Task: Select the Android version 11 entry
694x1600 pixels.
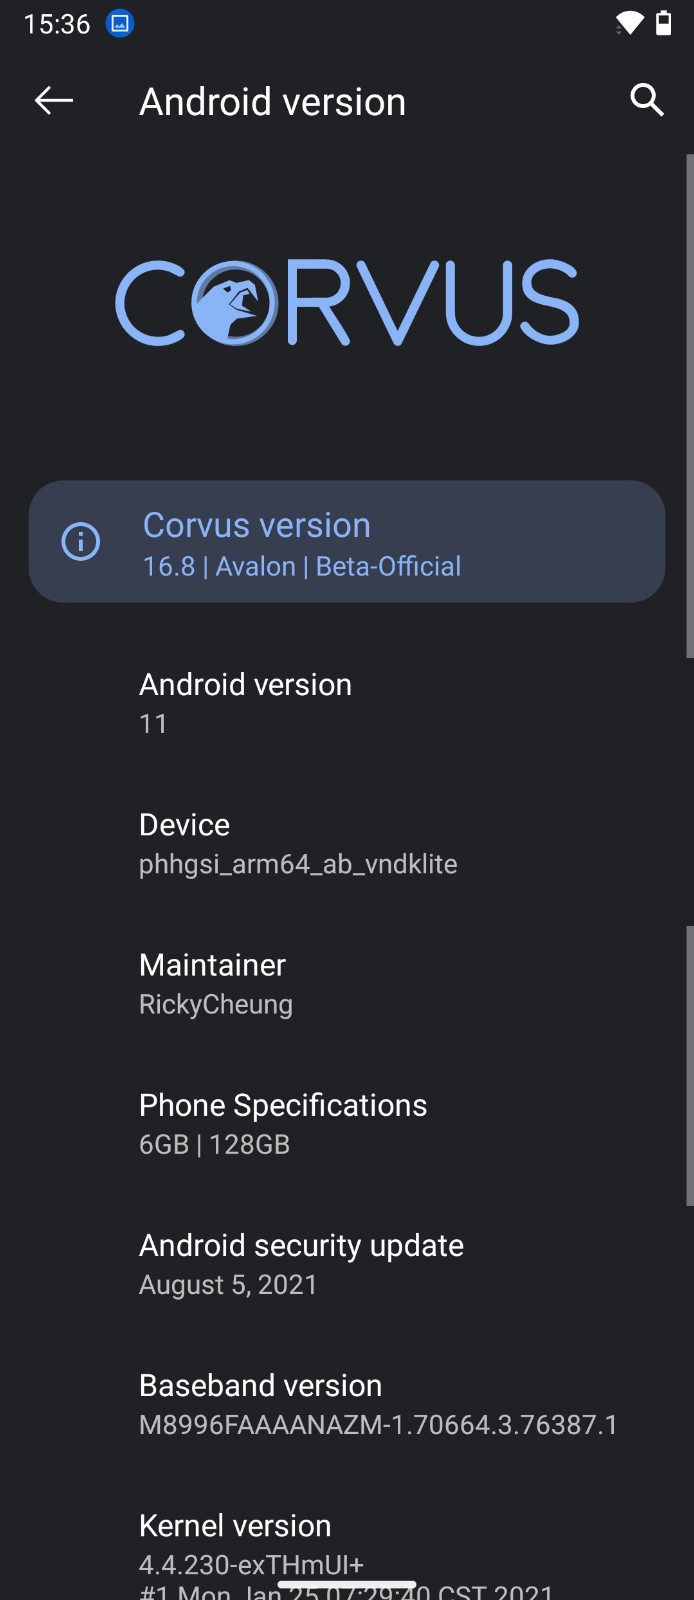Action: 347,703
